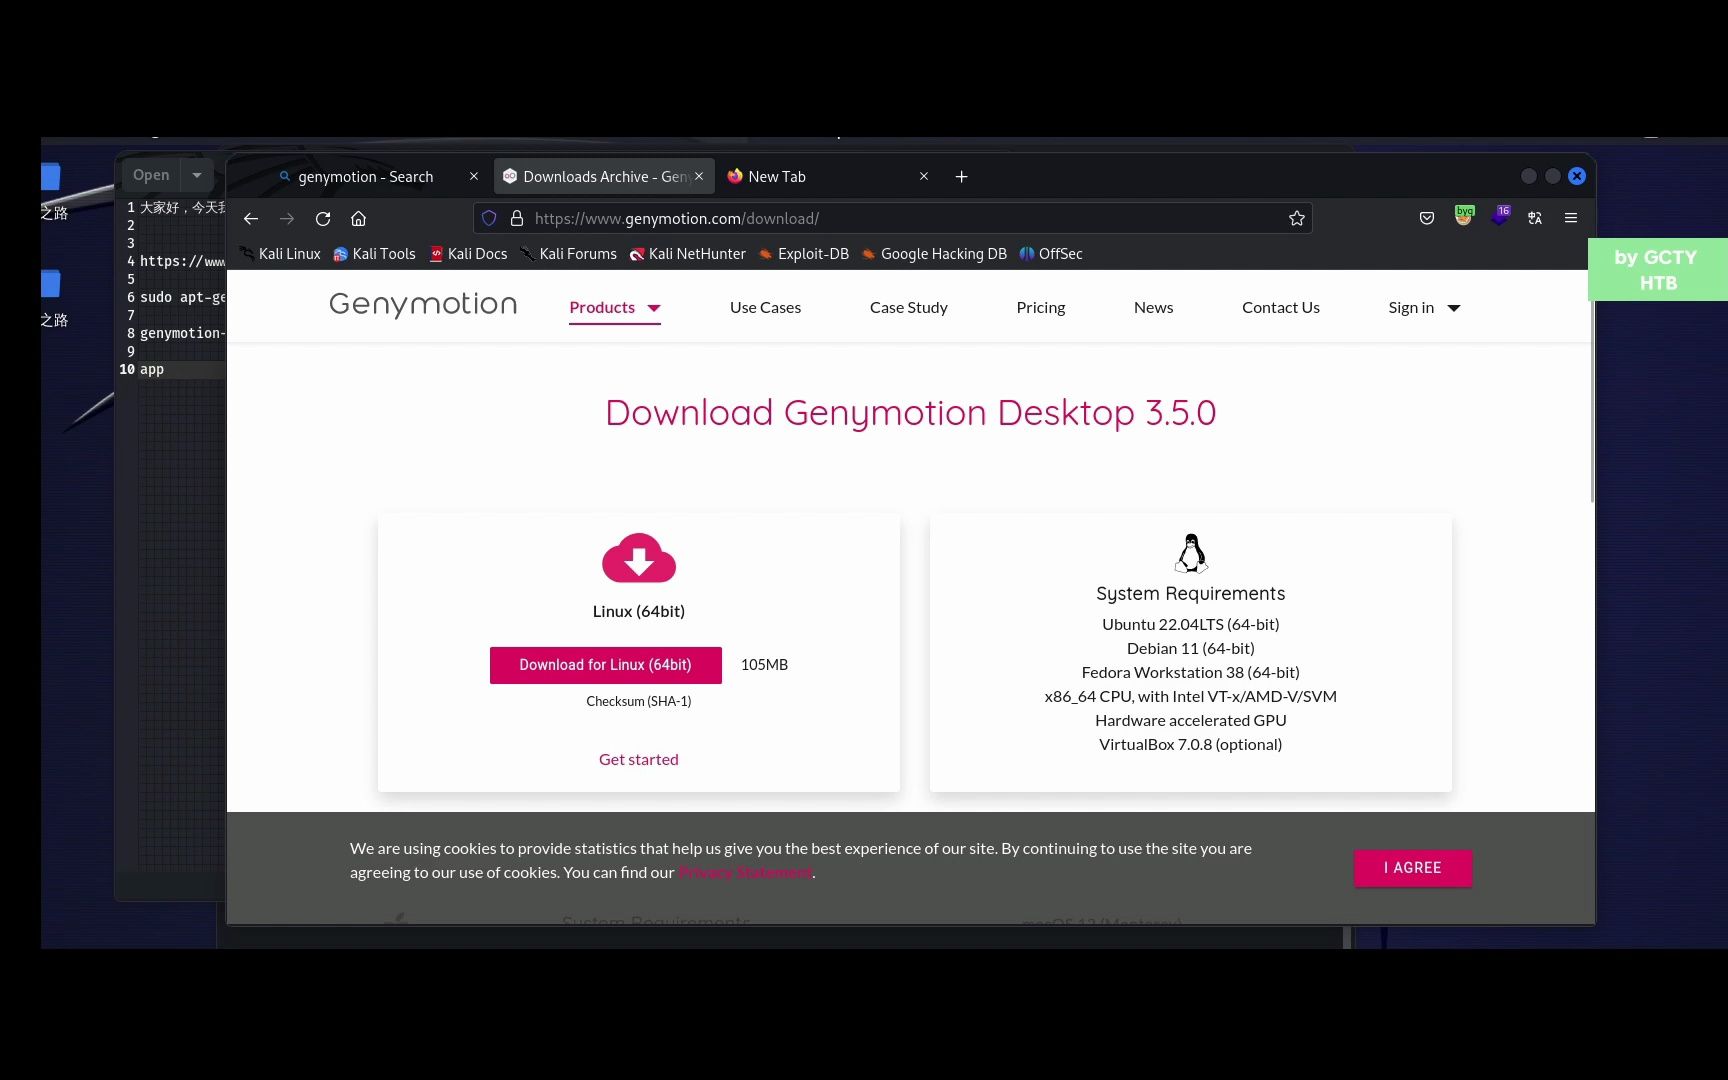
Task: Close the Downloads Archive tab
Action: [x=699, y=176]
